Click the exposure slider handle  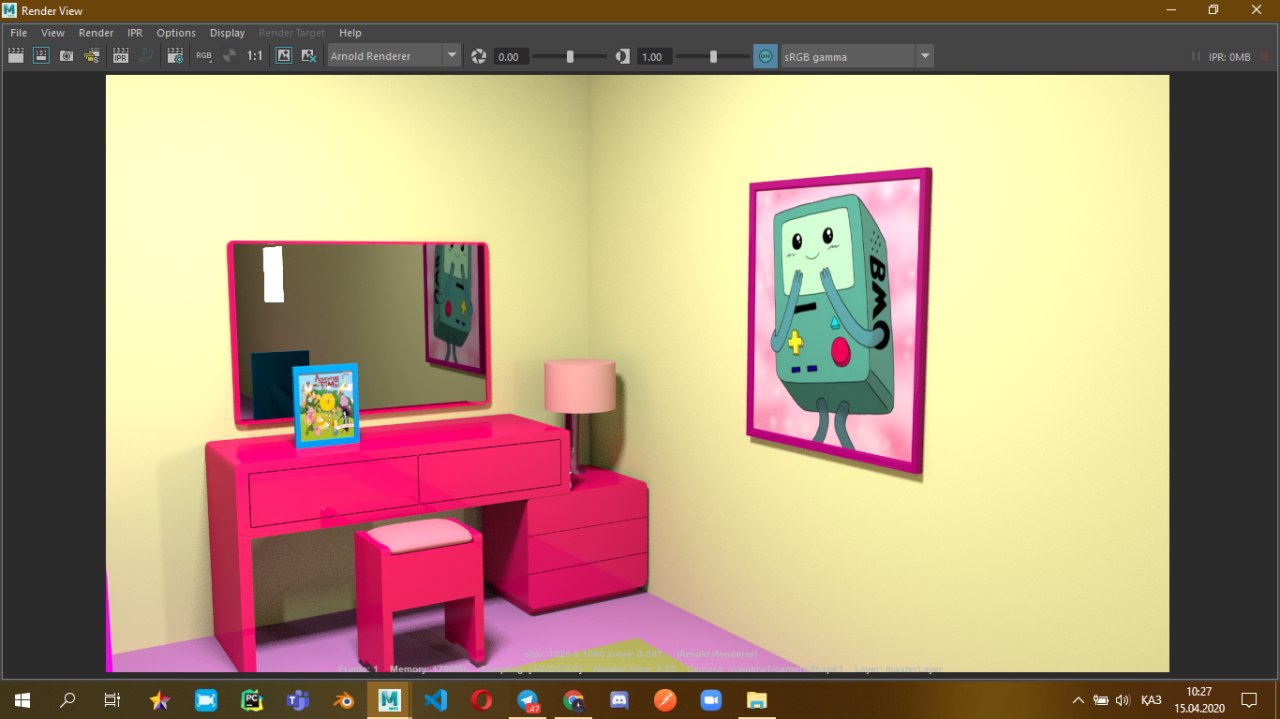(x=570, y=56)
